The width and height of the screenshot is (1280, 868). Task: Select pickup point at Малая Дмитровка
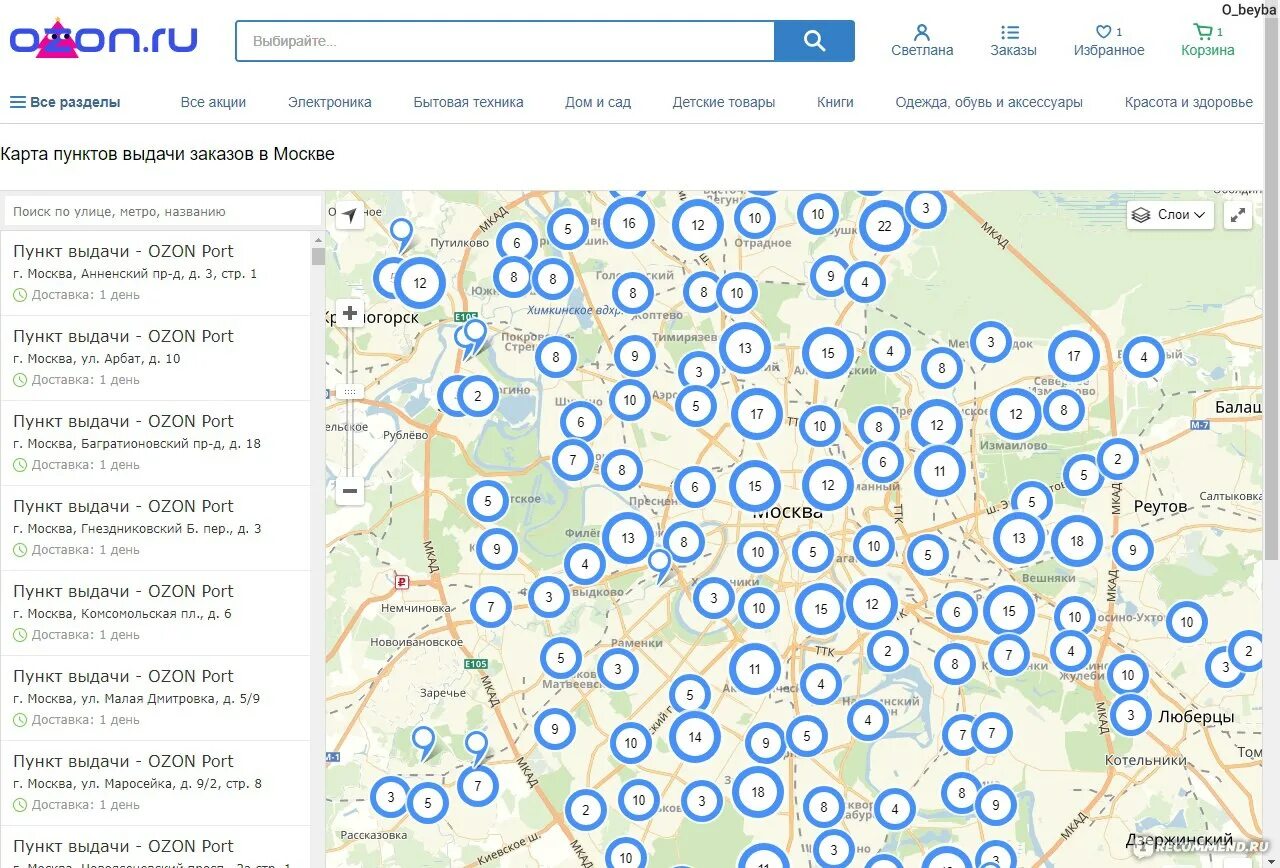(x=156, y=698)
